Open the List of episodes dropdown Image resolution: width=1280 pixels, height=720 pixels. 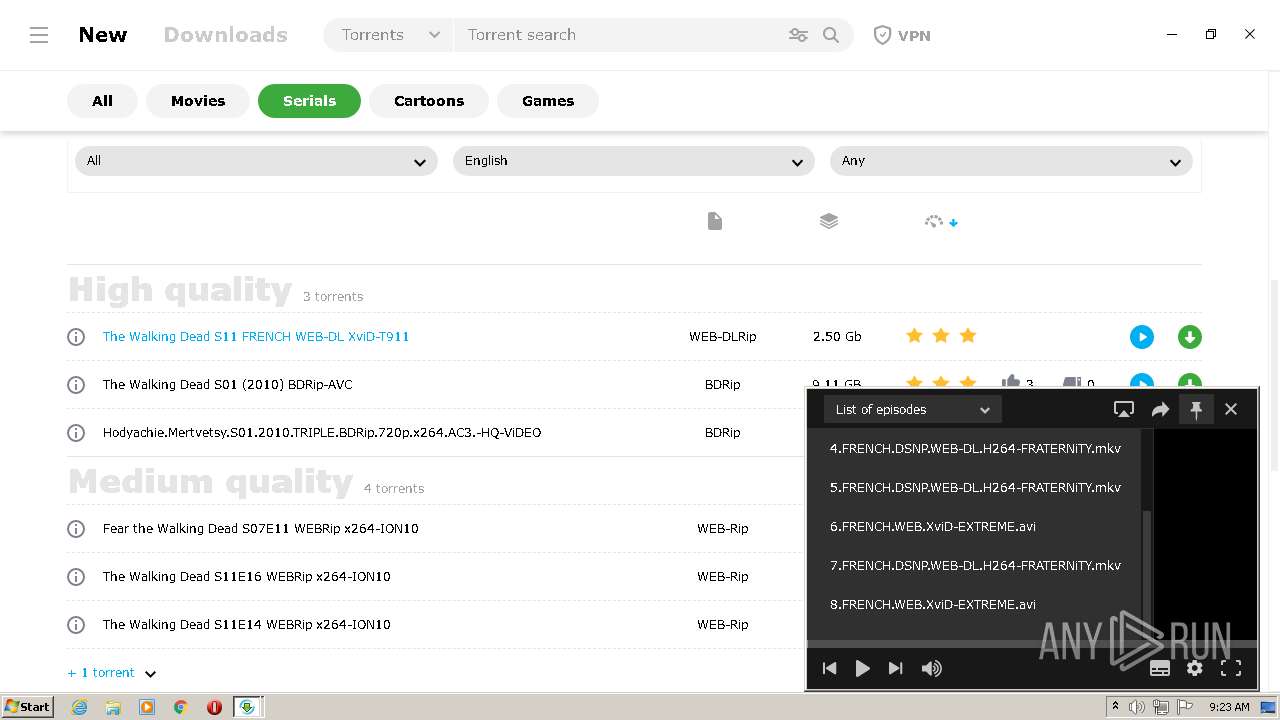[912, 409]
